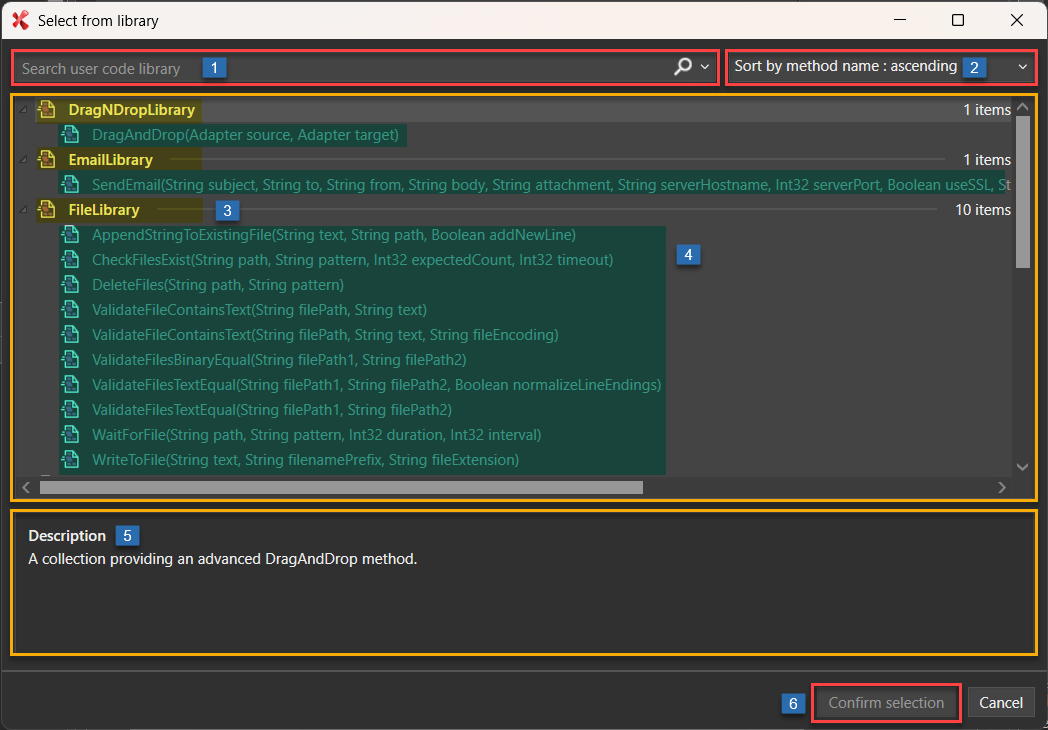
Task: Select the AppendStringToExistingFile method
Action: point(334,235)
